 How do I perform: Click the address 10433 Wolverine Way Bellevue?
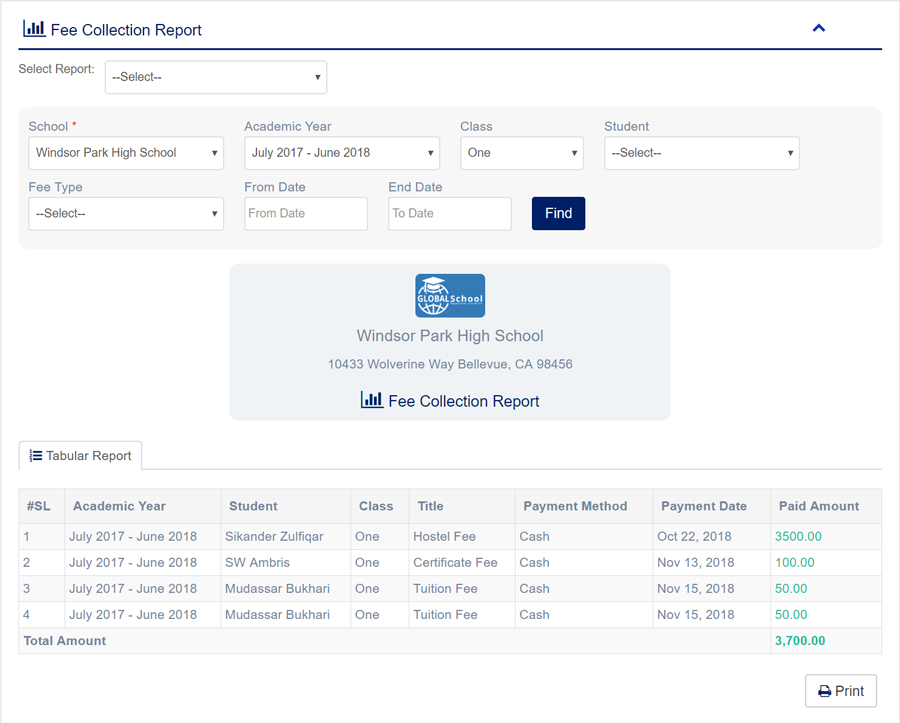450,364
